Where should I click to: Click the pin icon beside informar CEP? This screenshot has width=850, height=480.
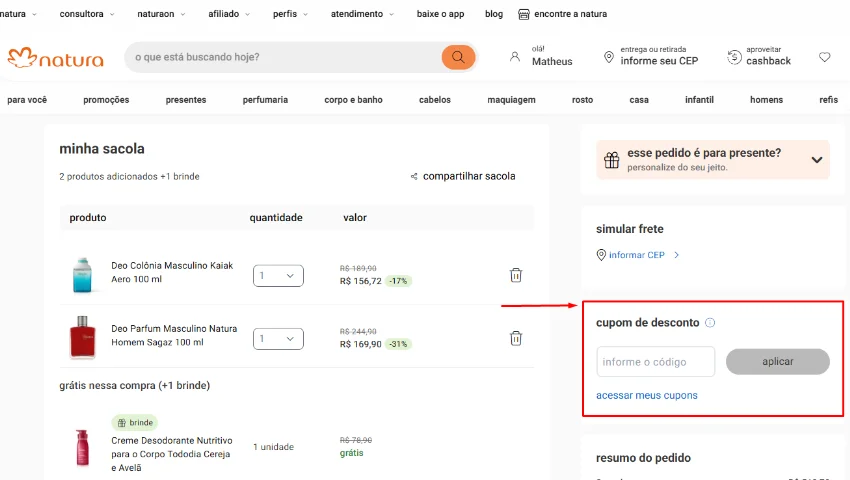[x=601, y=255]
